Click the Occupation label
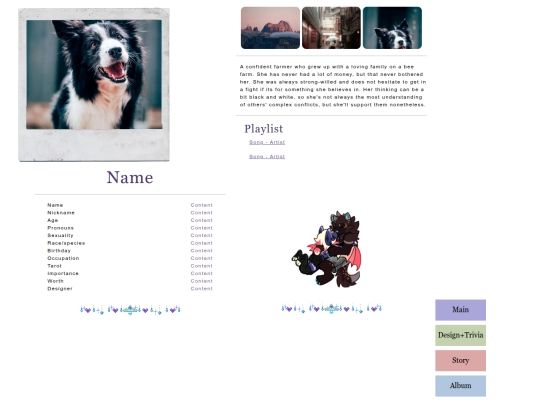This screenshot has height=405, width=540. click(x=63, y=258)
